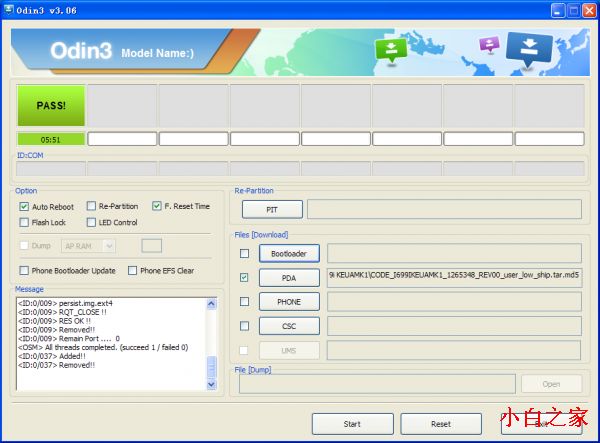
Task: Click the purple download icon in banner
Action: [x=489, y=44]
